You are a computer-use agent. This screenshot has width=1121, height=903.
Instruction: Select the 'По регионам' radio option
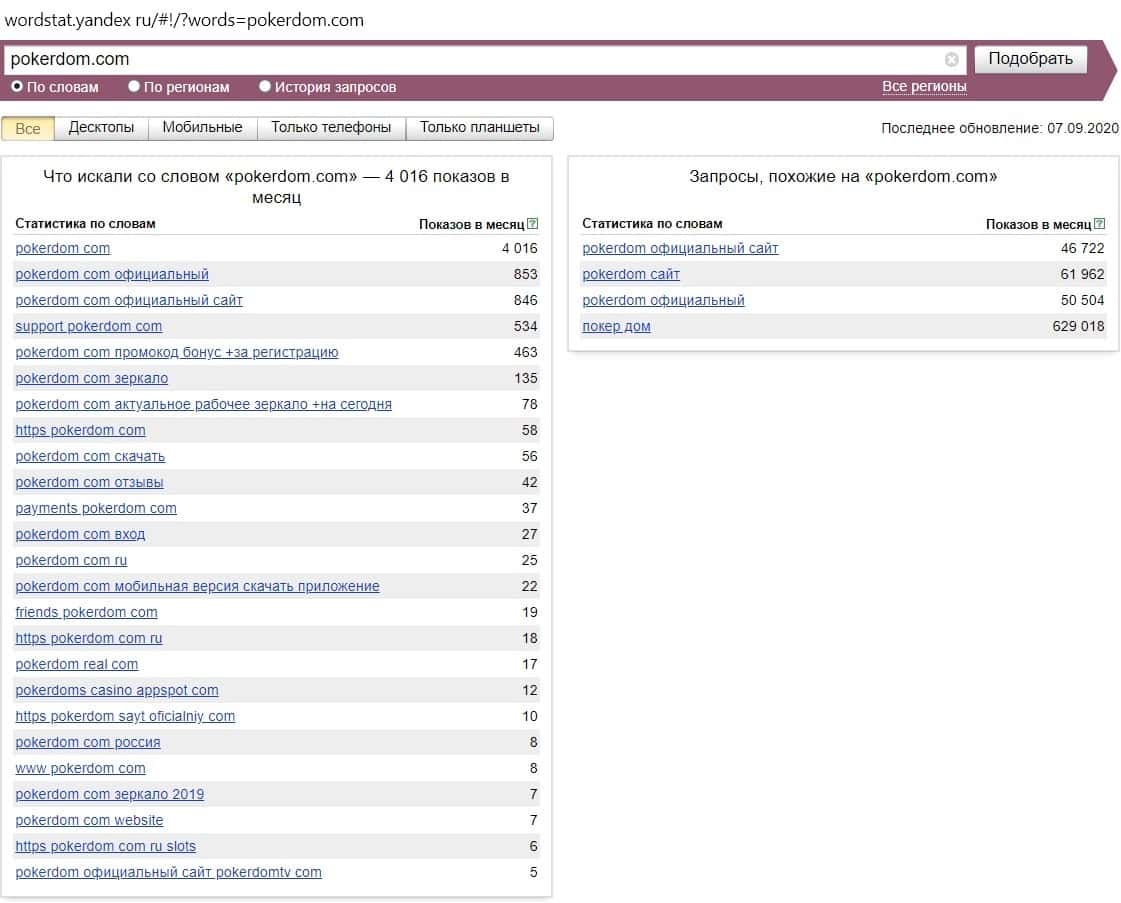(134, 87)
